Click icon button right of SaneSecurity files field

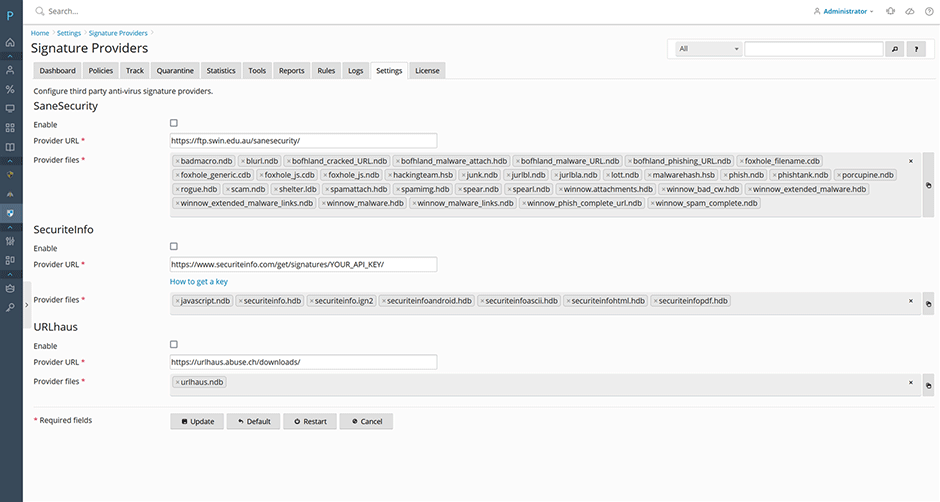(929, 185)
